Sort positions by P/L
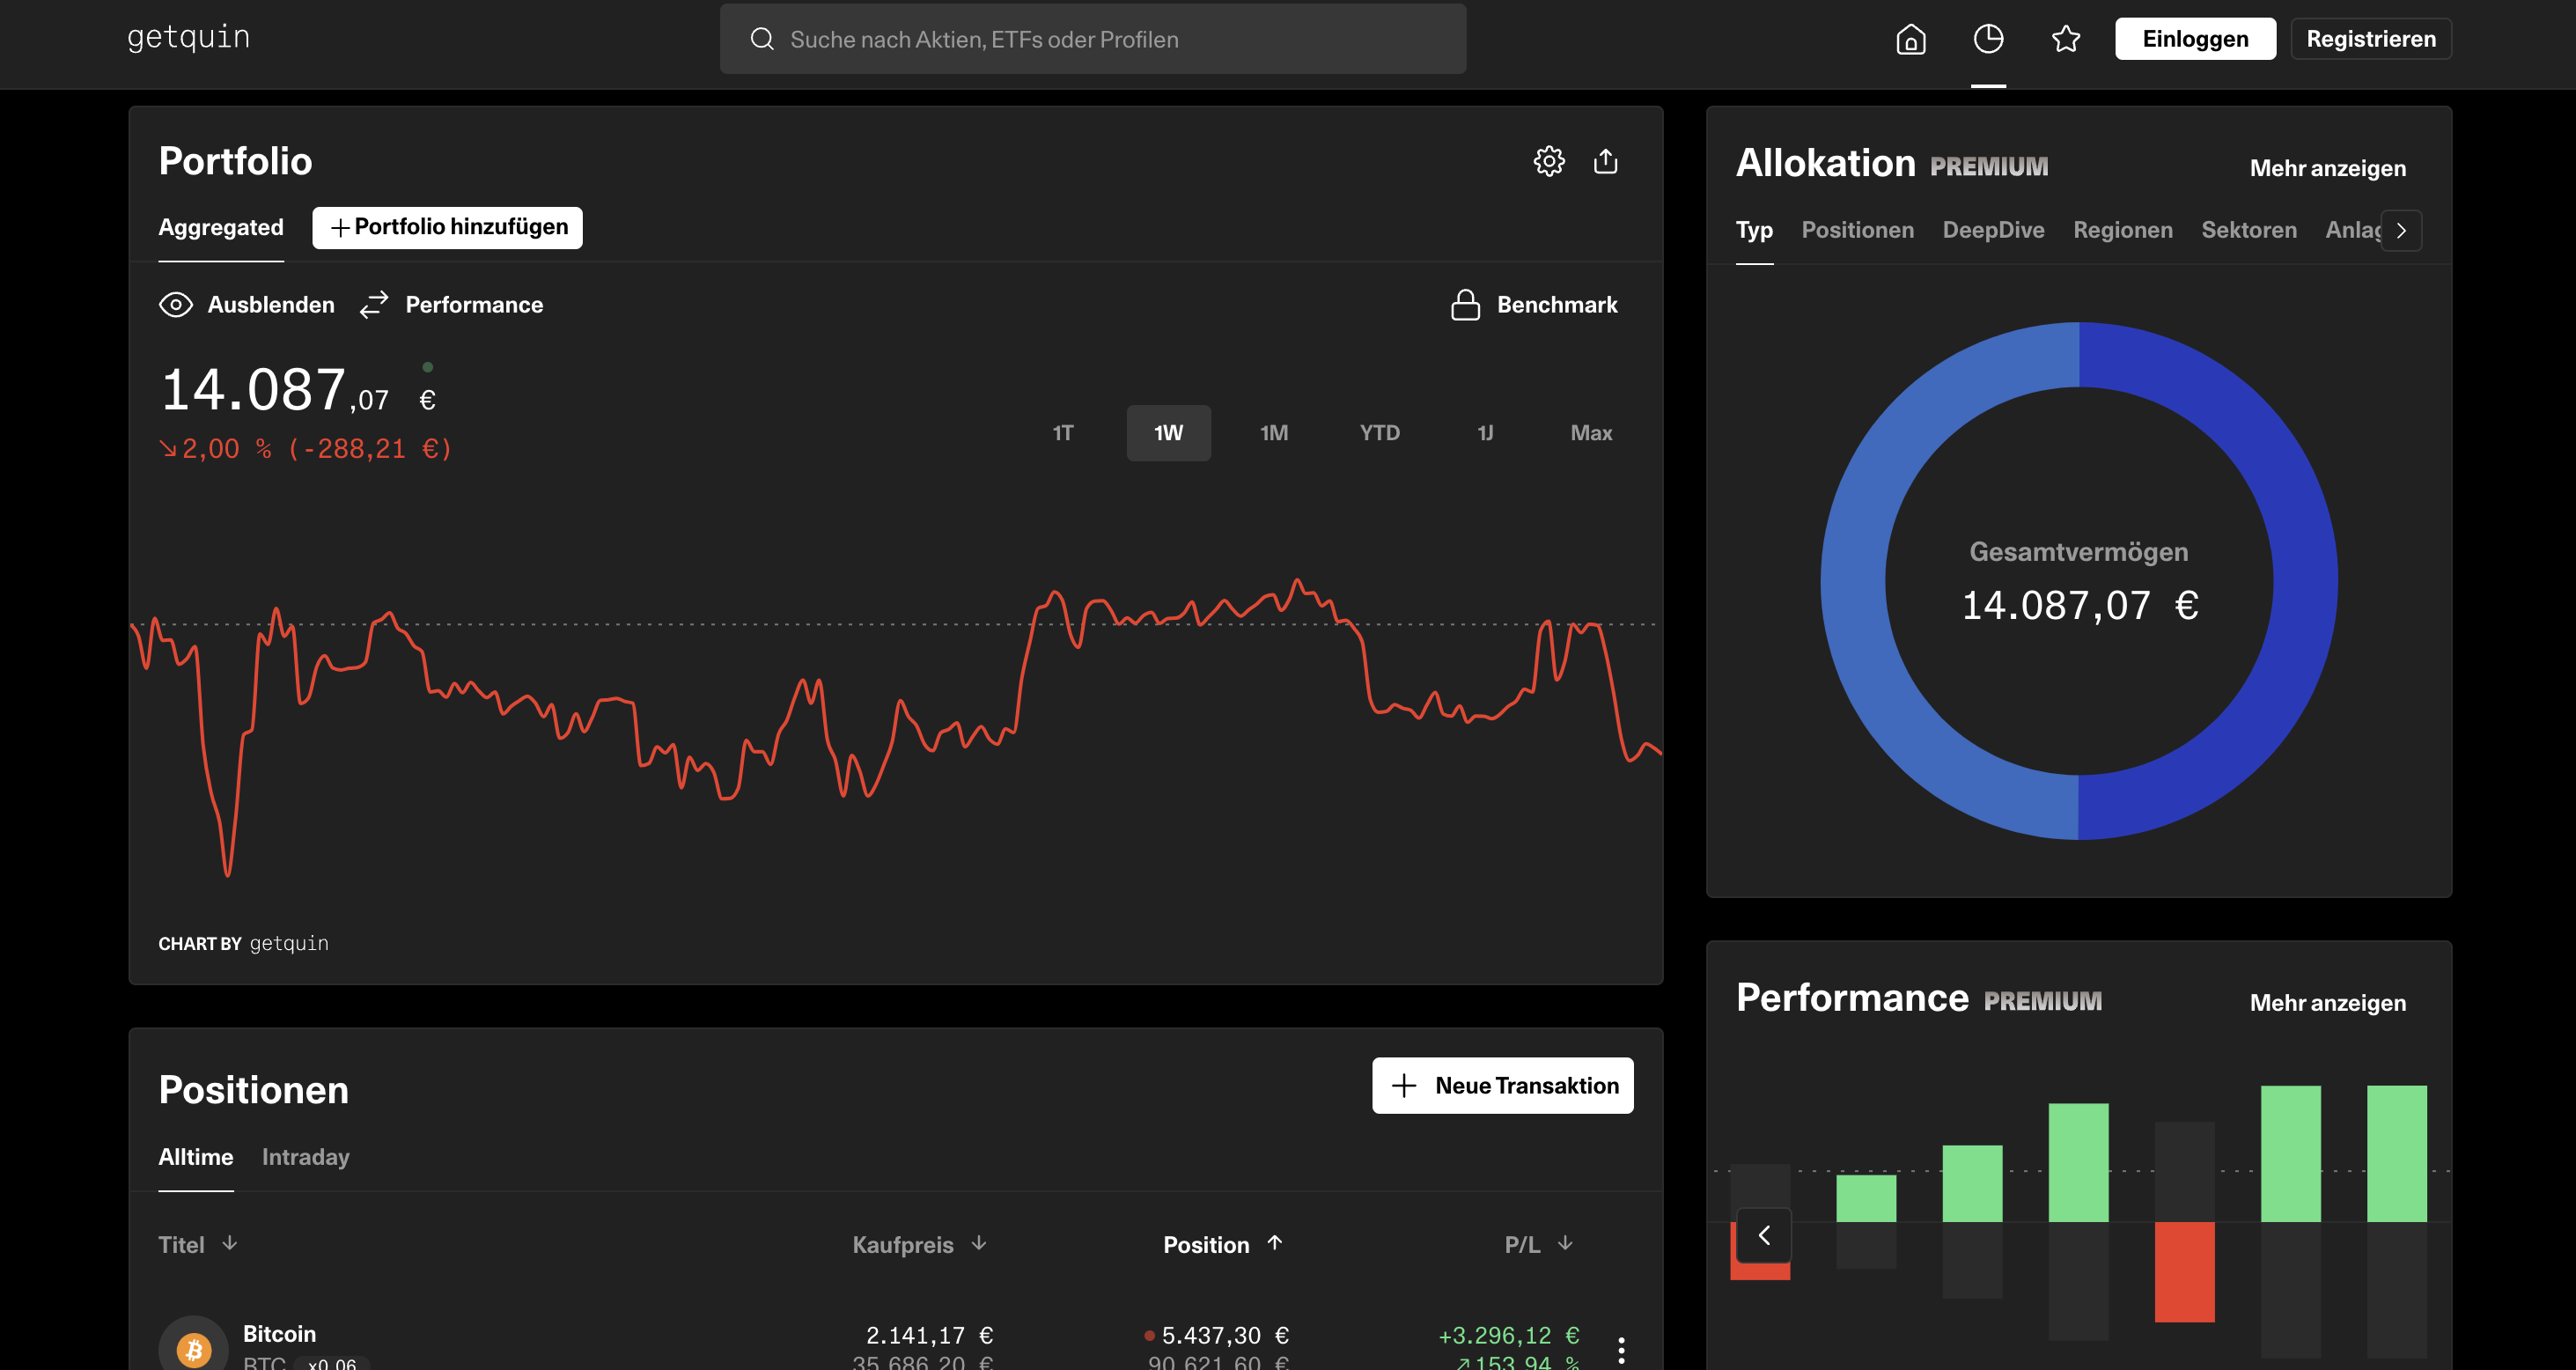The width and height of the screenshot is (2576, 1370). pos(1539,1244)
